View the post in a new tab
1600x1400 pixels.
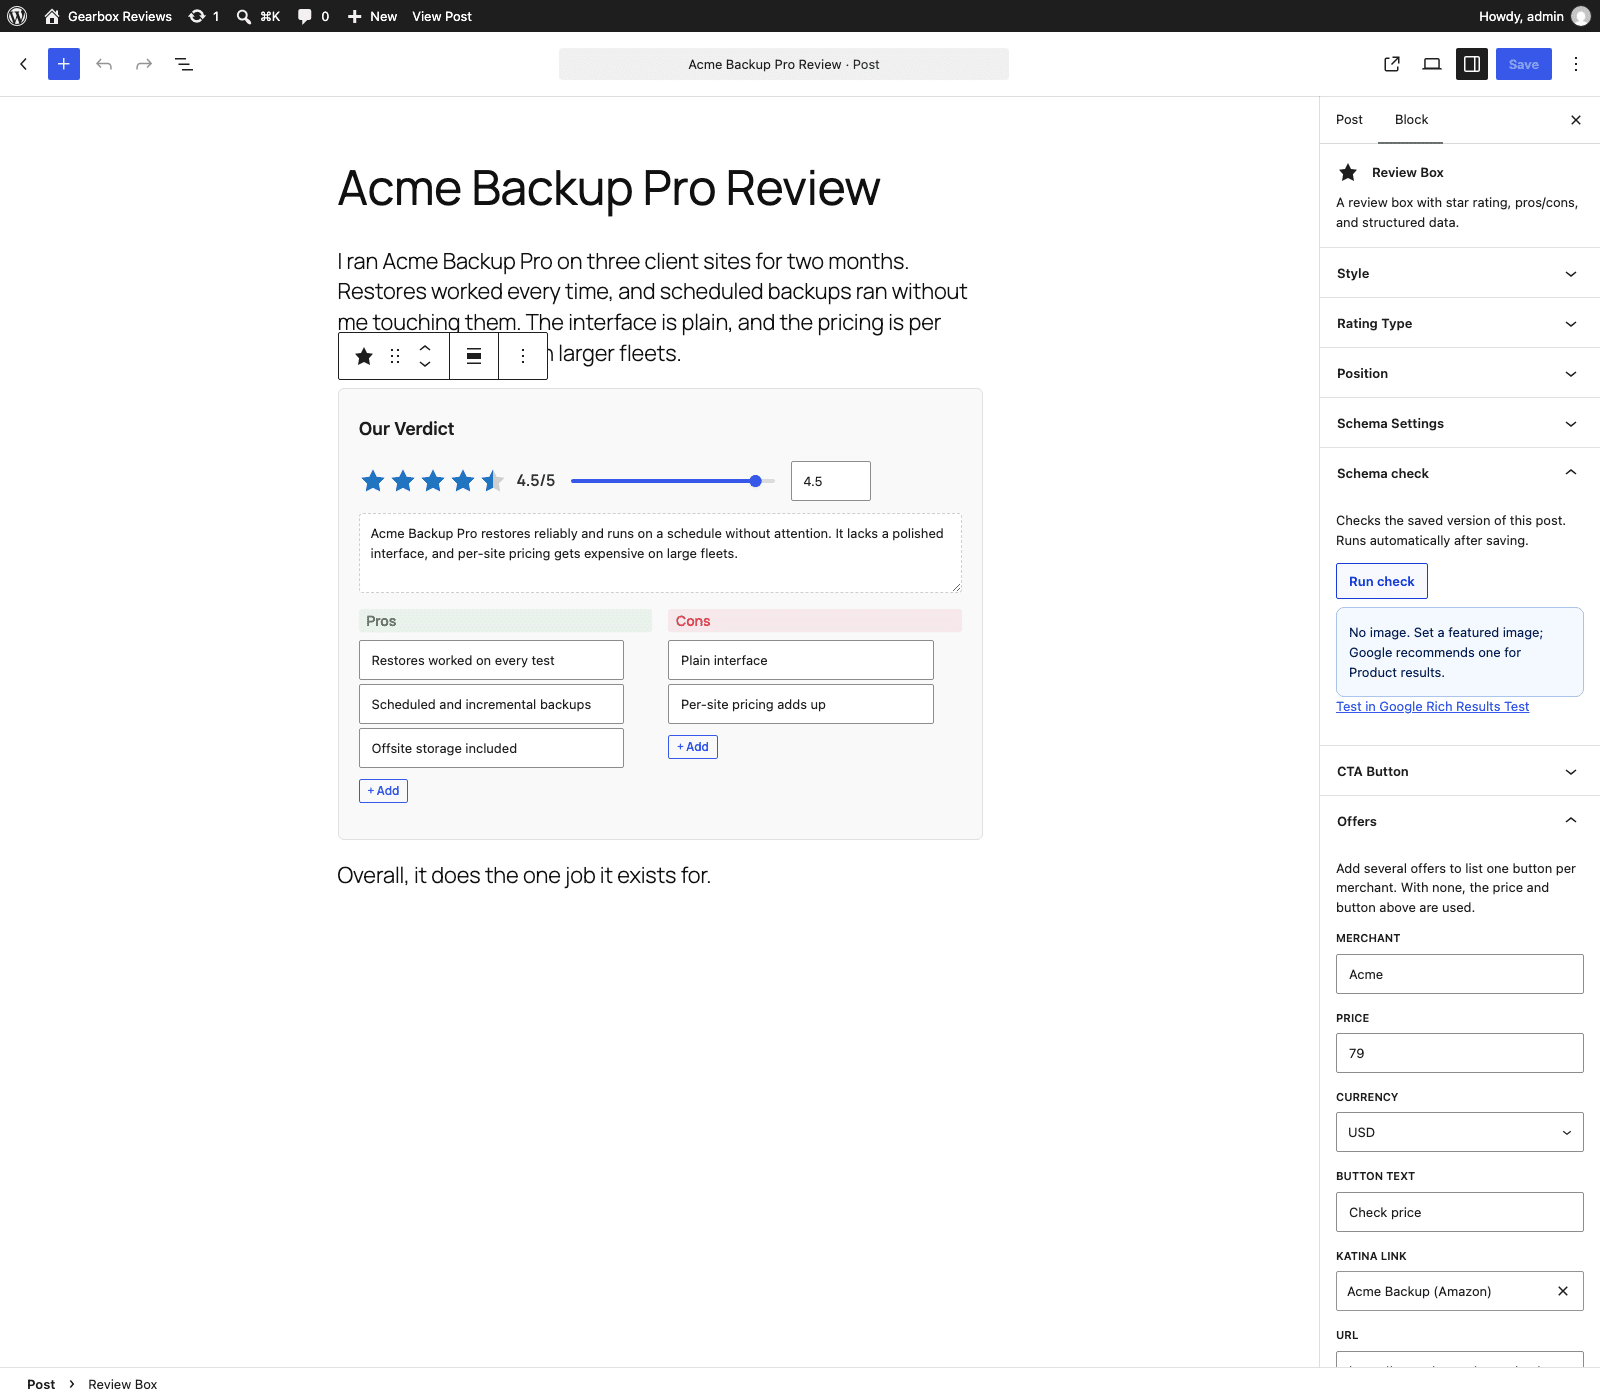[x=1392, y=64]
